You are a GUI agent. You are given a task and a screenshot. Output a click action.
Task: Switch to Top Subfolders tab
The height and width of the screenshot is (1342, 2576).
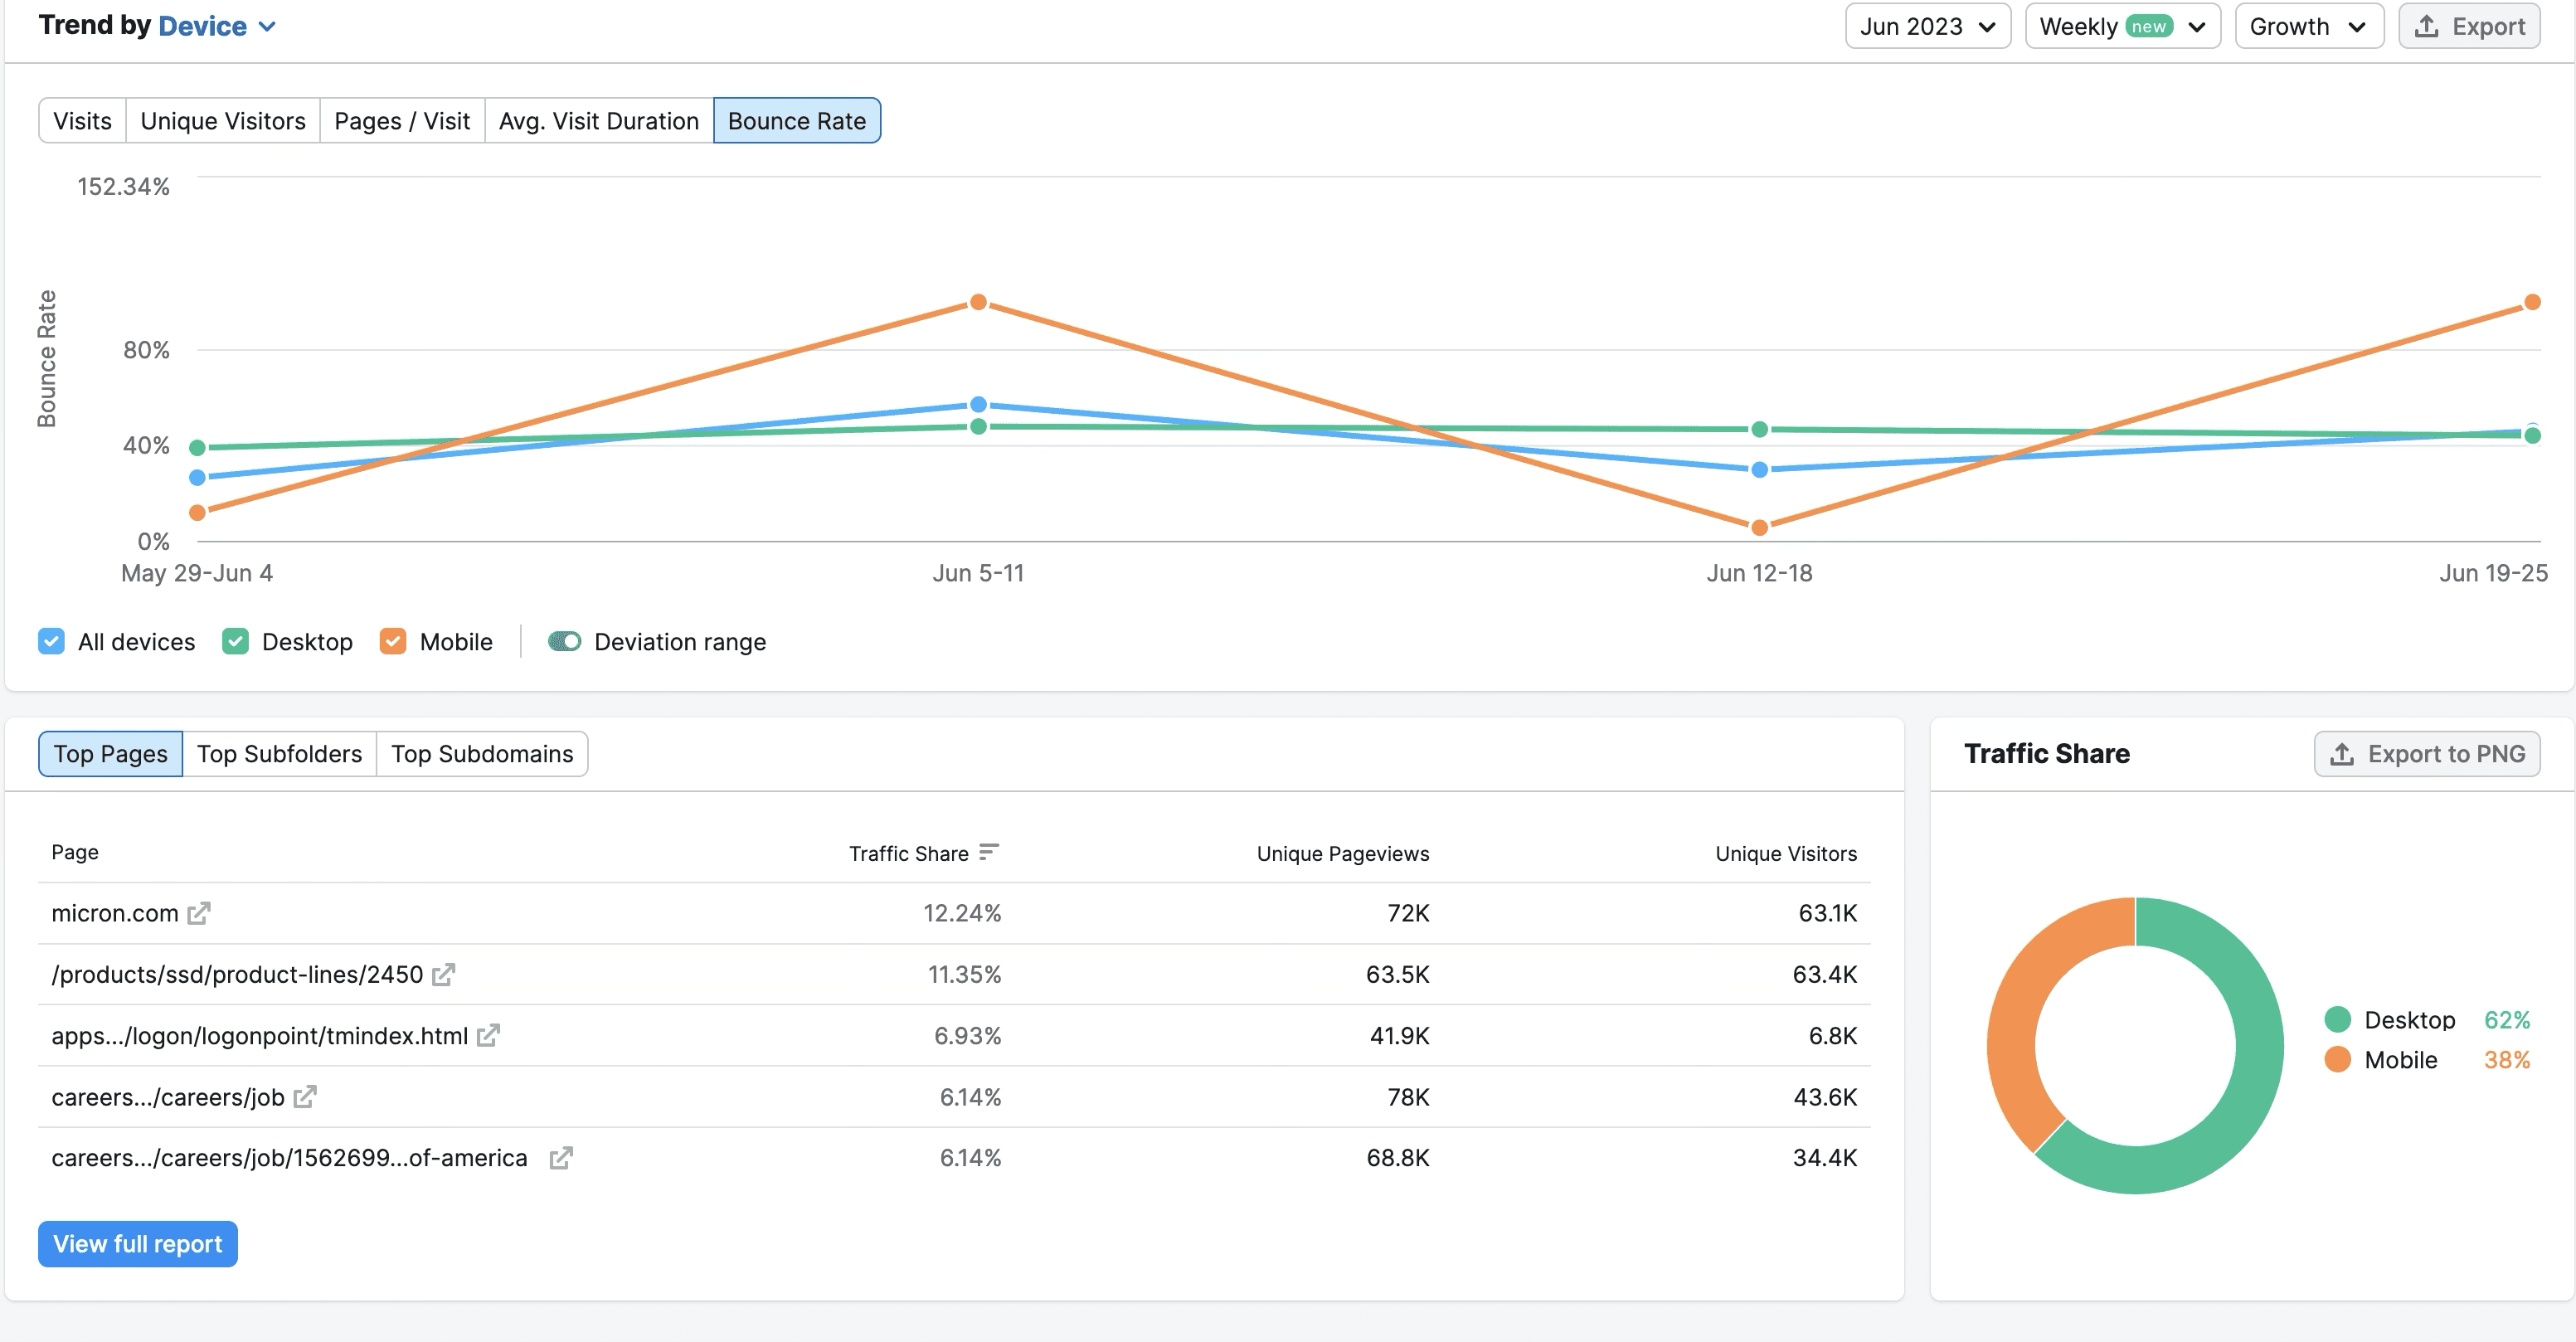point(279,754)
